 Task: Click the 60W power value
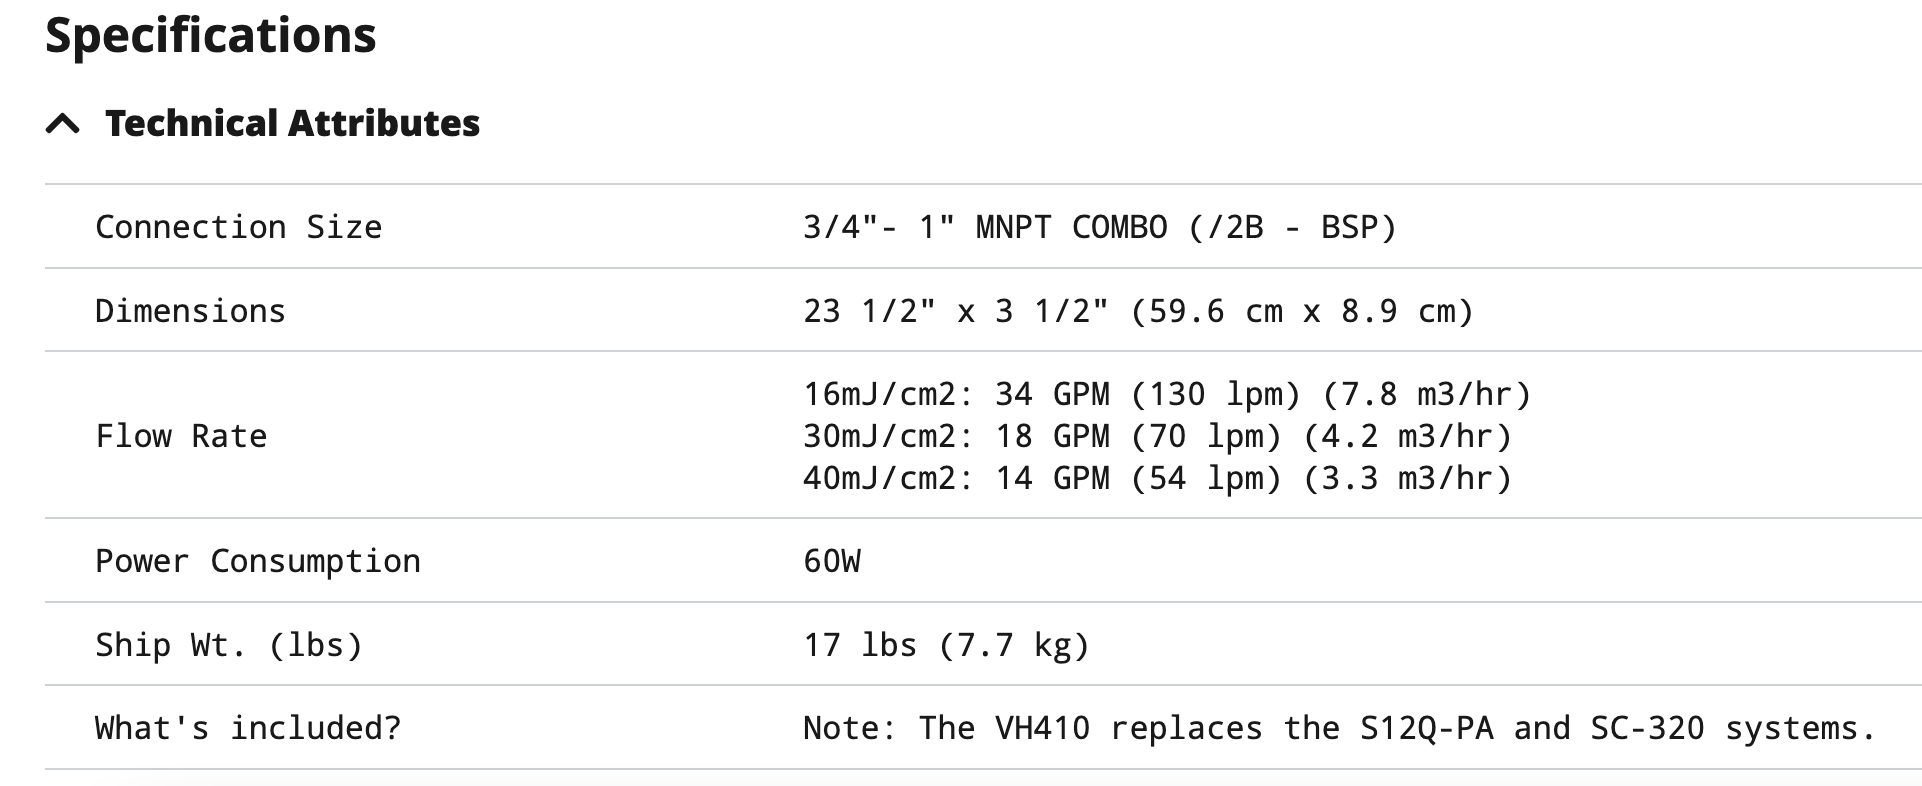[x=831, y=561]
